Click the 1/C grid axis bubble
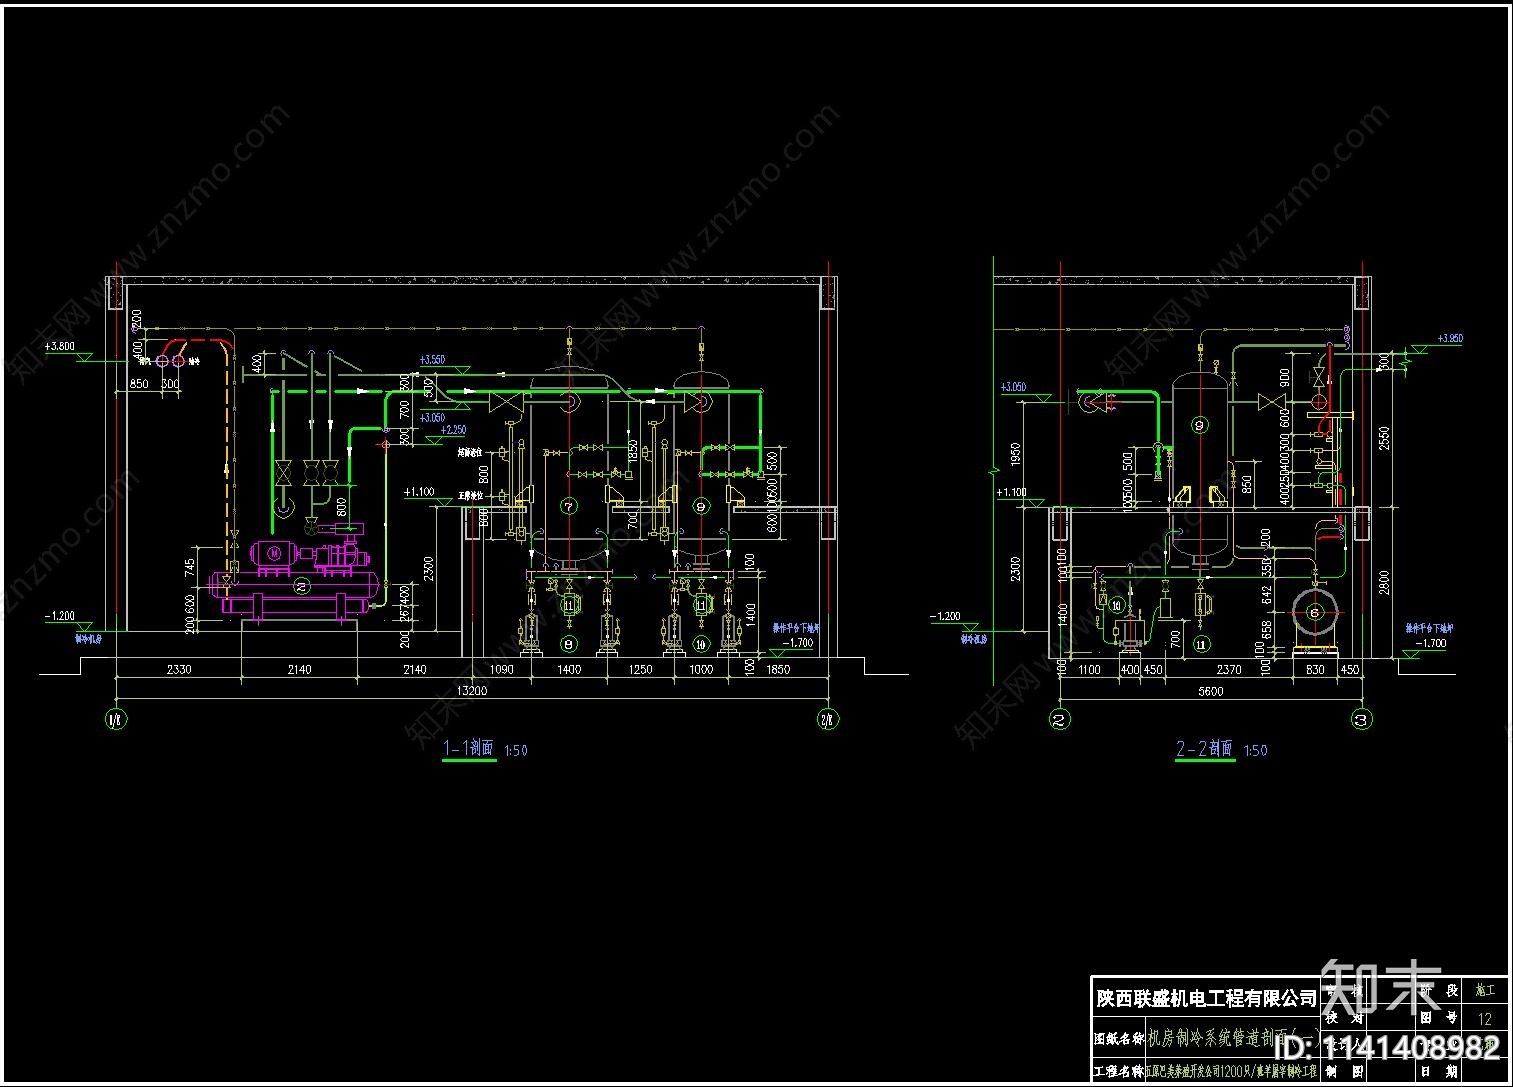1513x1087 pixels. pyautogui.click(x=117, y=719)
